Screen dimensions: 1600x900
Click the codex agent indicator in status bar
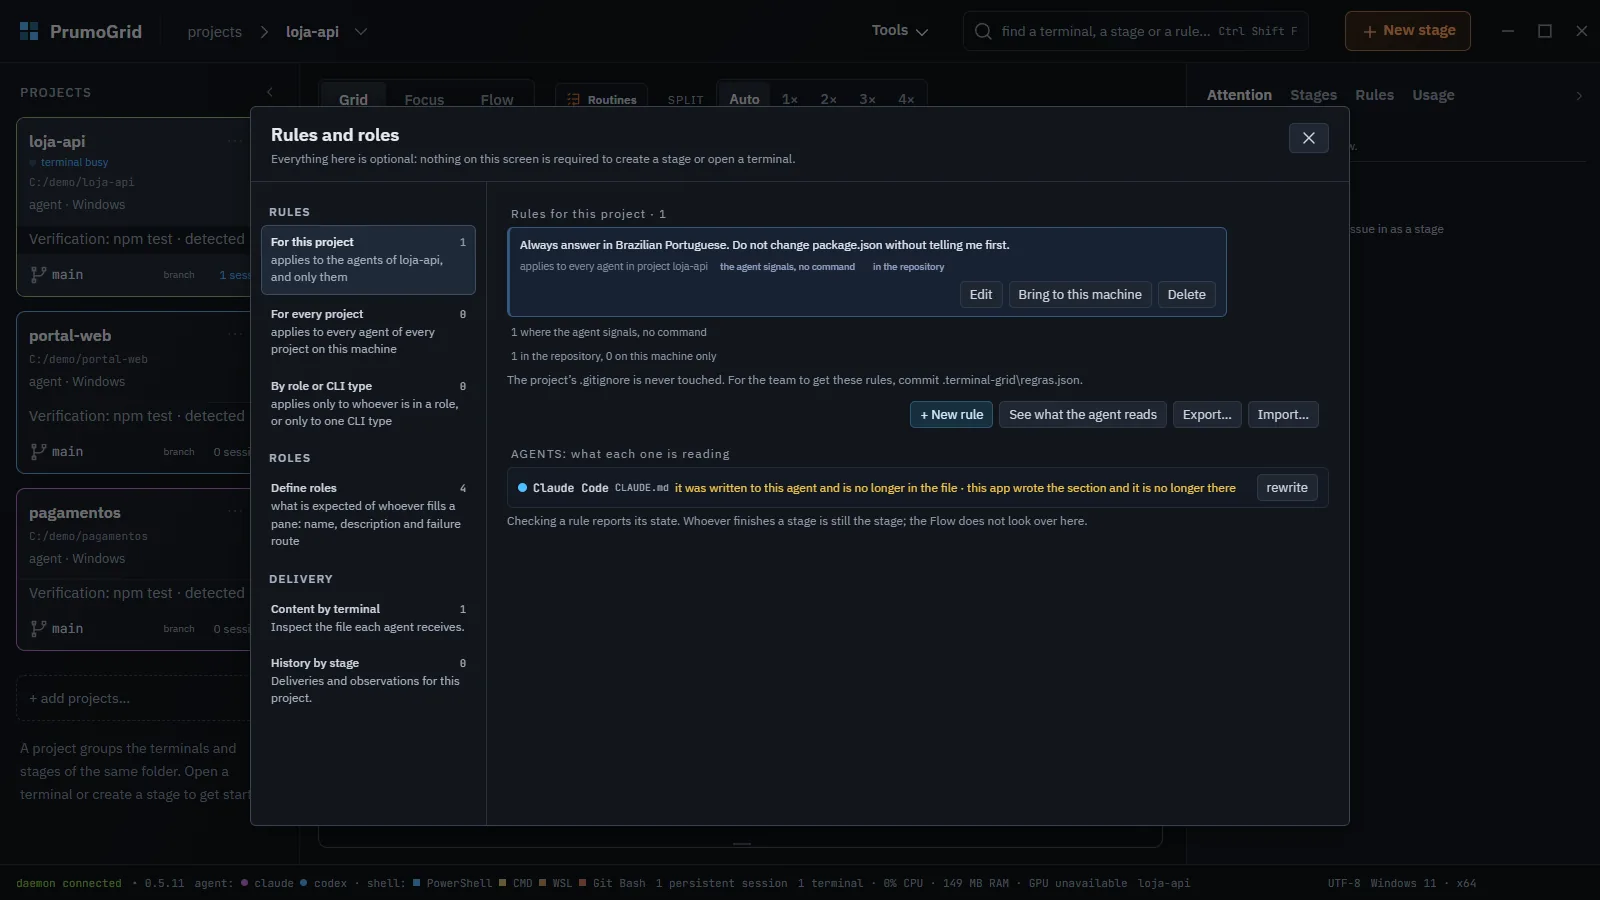point(324,883)
